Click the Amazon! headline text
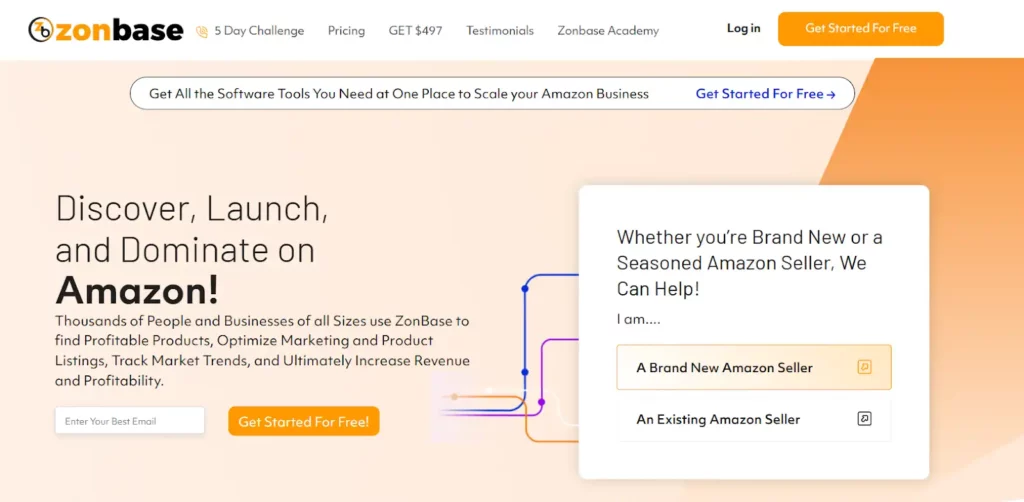The height and width of the screenshot is (502, 1024). (x=137, y=290)
